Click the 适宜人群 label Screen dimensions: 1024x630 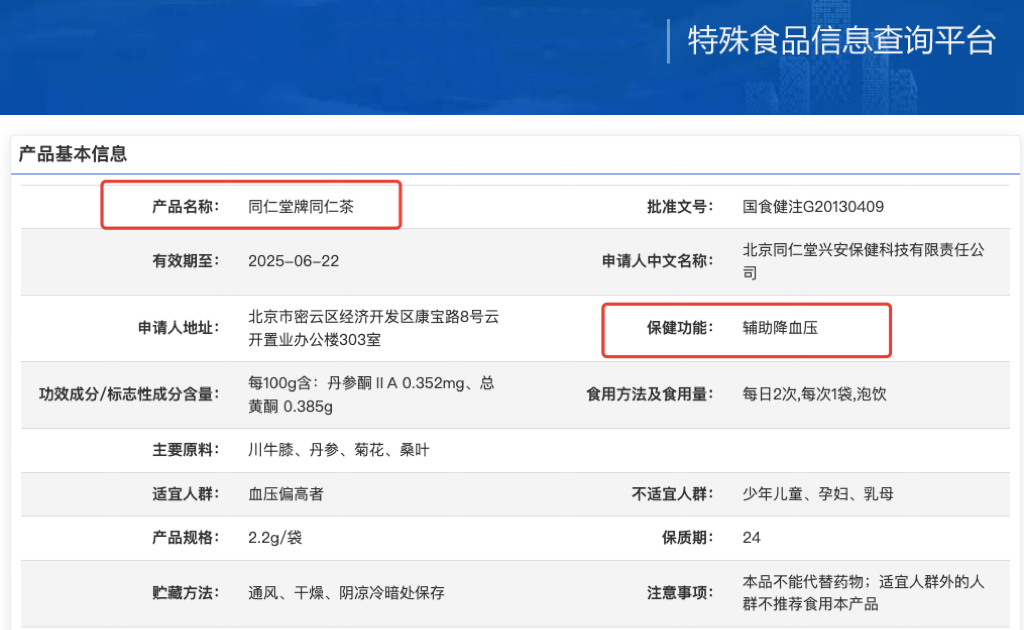coord(185,494)
